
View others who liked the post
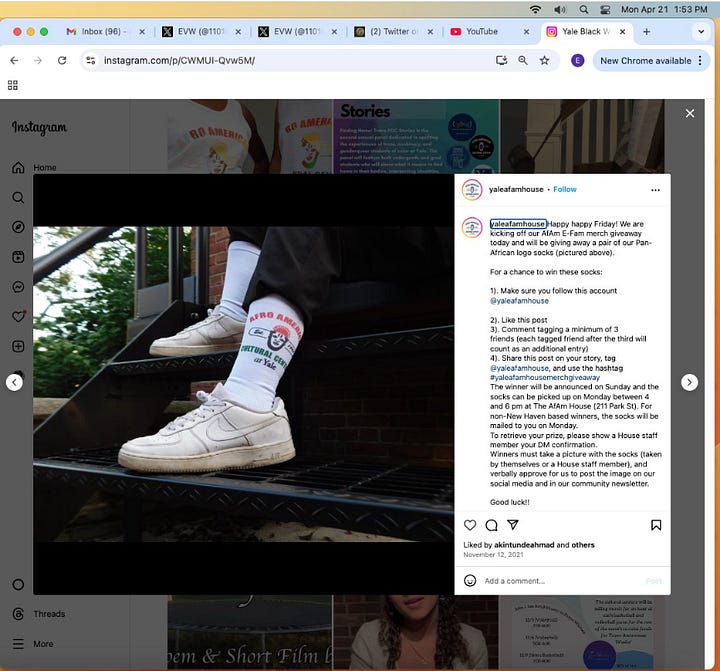(583, 545)
